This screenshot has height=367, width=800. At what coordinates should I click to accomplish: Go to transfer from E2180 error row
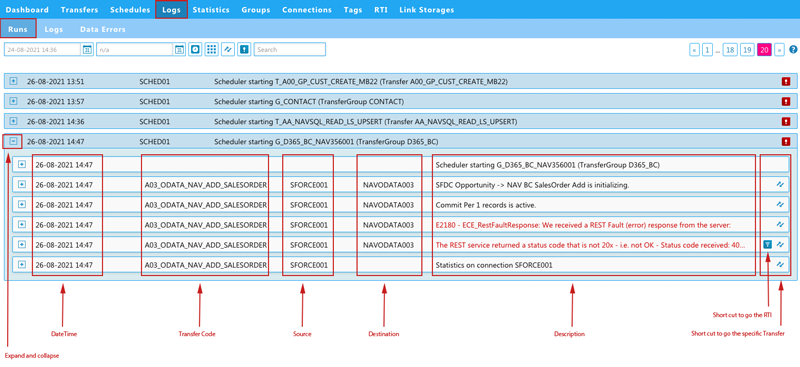click(x=780, y=225)
